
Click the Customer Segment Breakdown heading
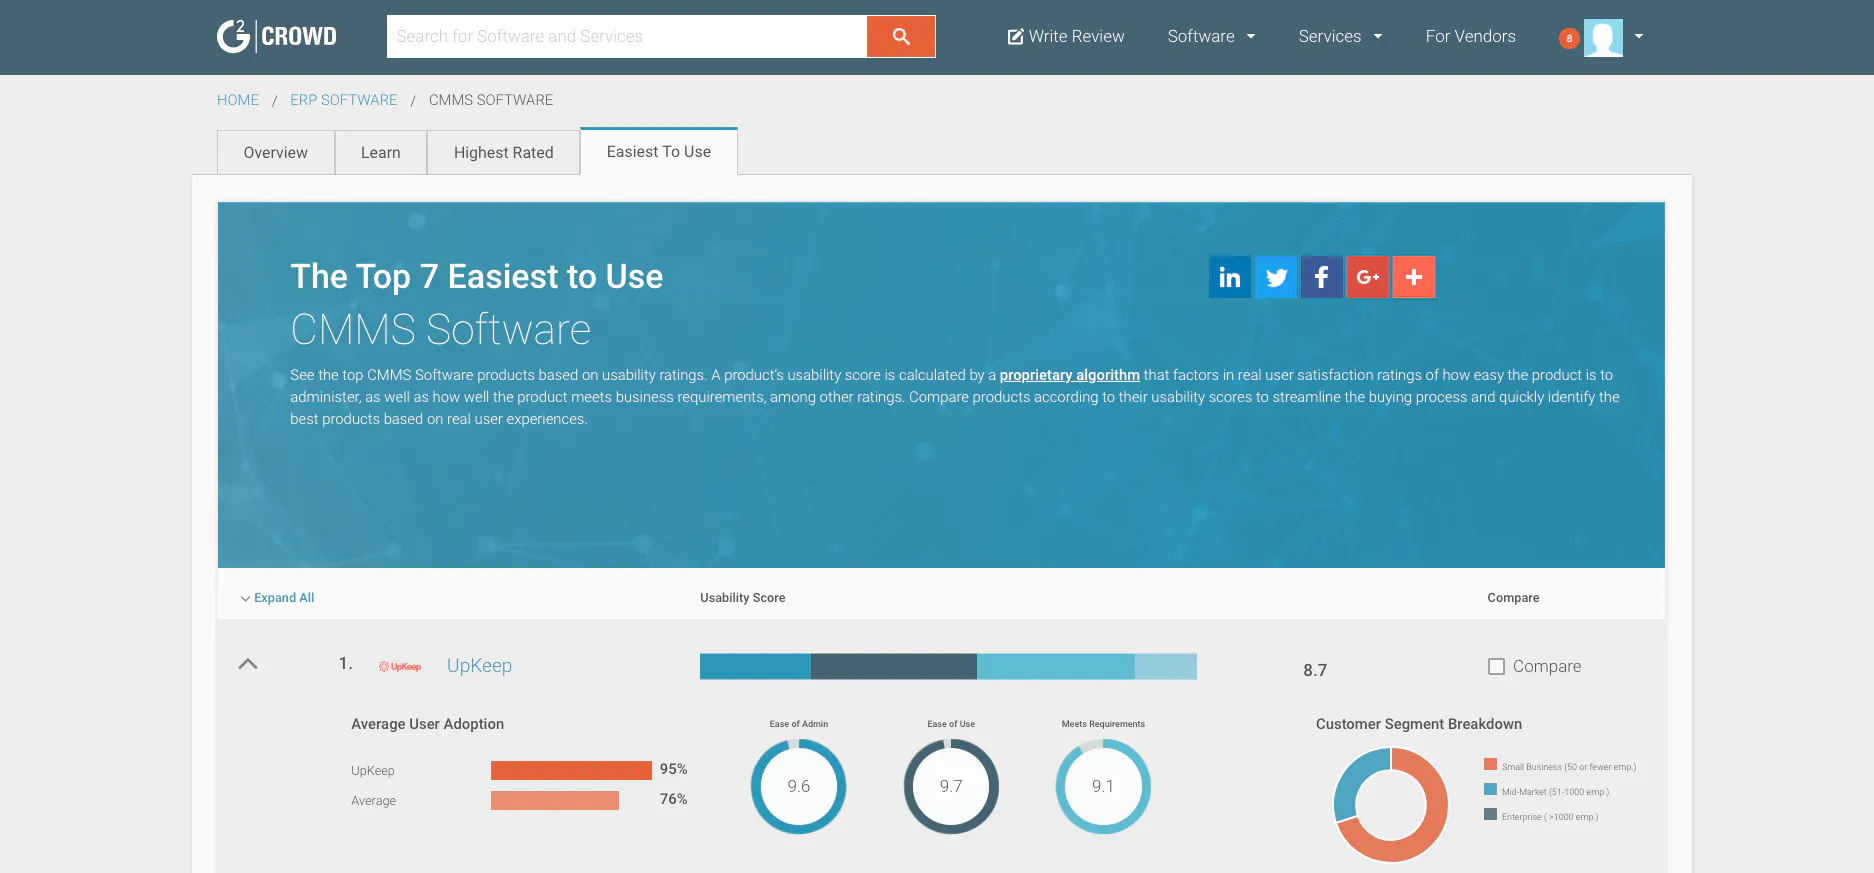click(x=1419, y=724)
